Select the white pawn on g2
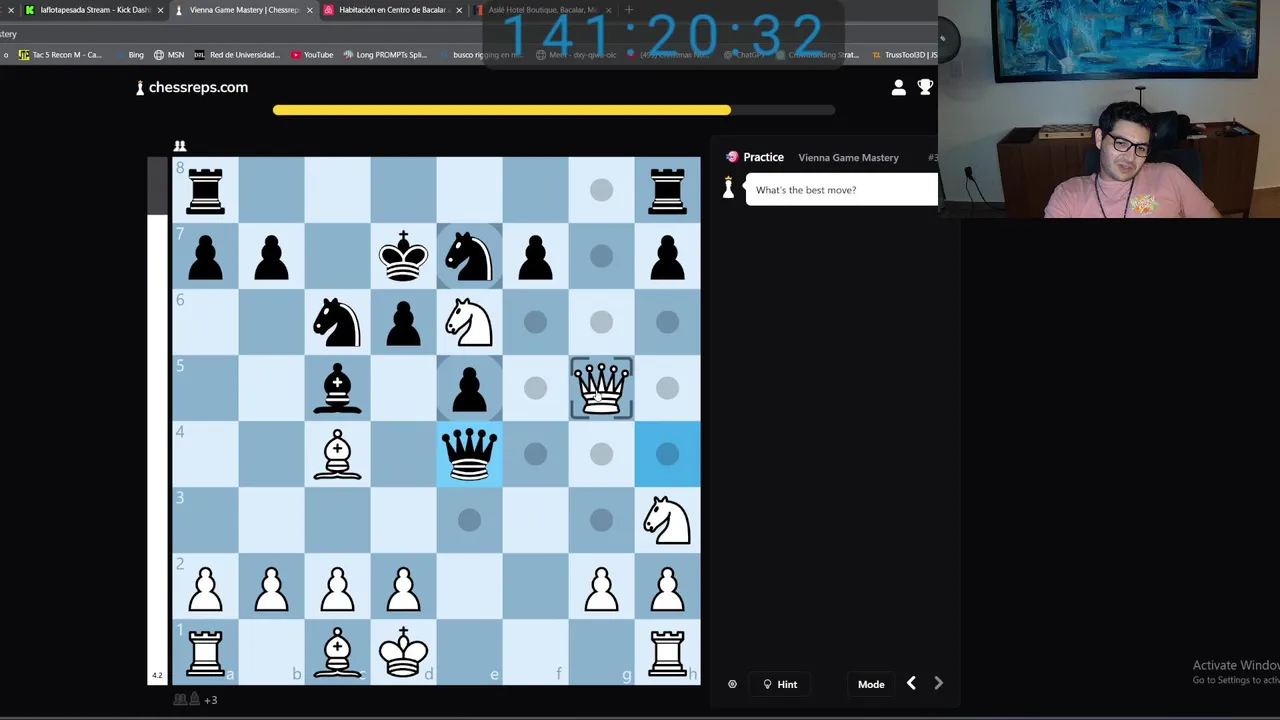 pos(601,587)
